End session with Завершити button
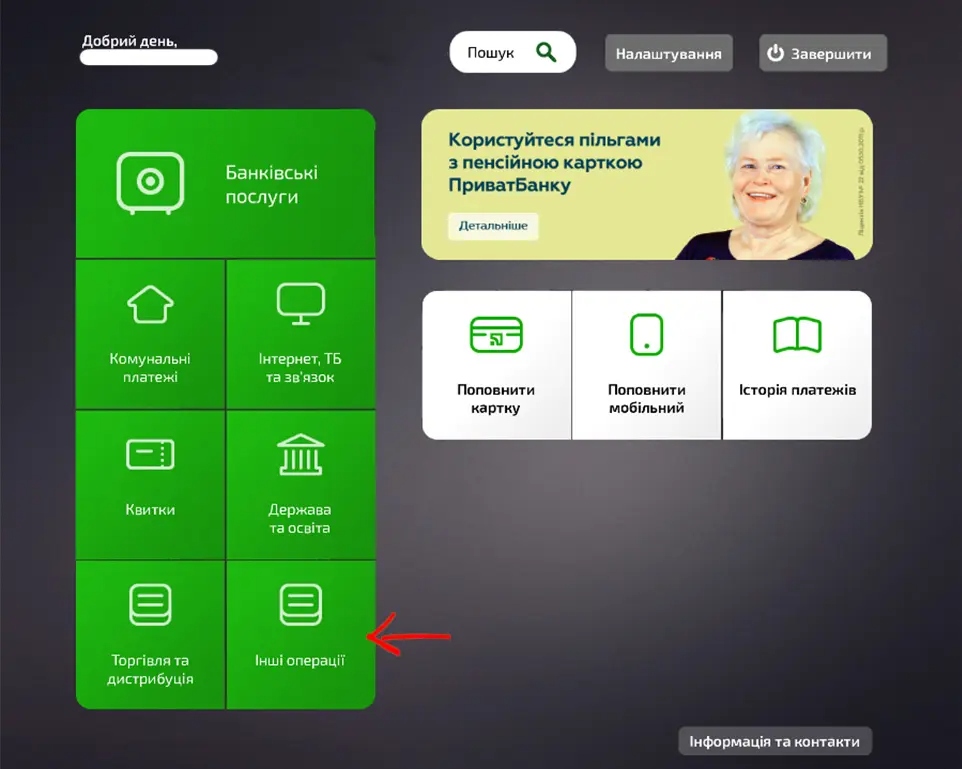Screen dimensions: 962x769 823,53
